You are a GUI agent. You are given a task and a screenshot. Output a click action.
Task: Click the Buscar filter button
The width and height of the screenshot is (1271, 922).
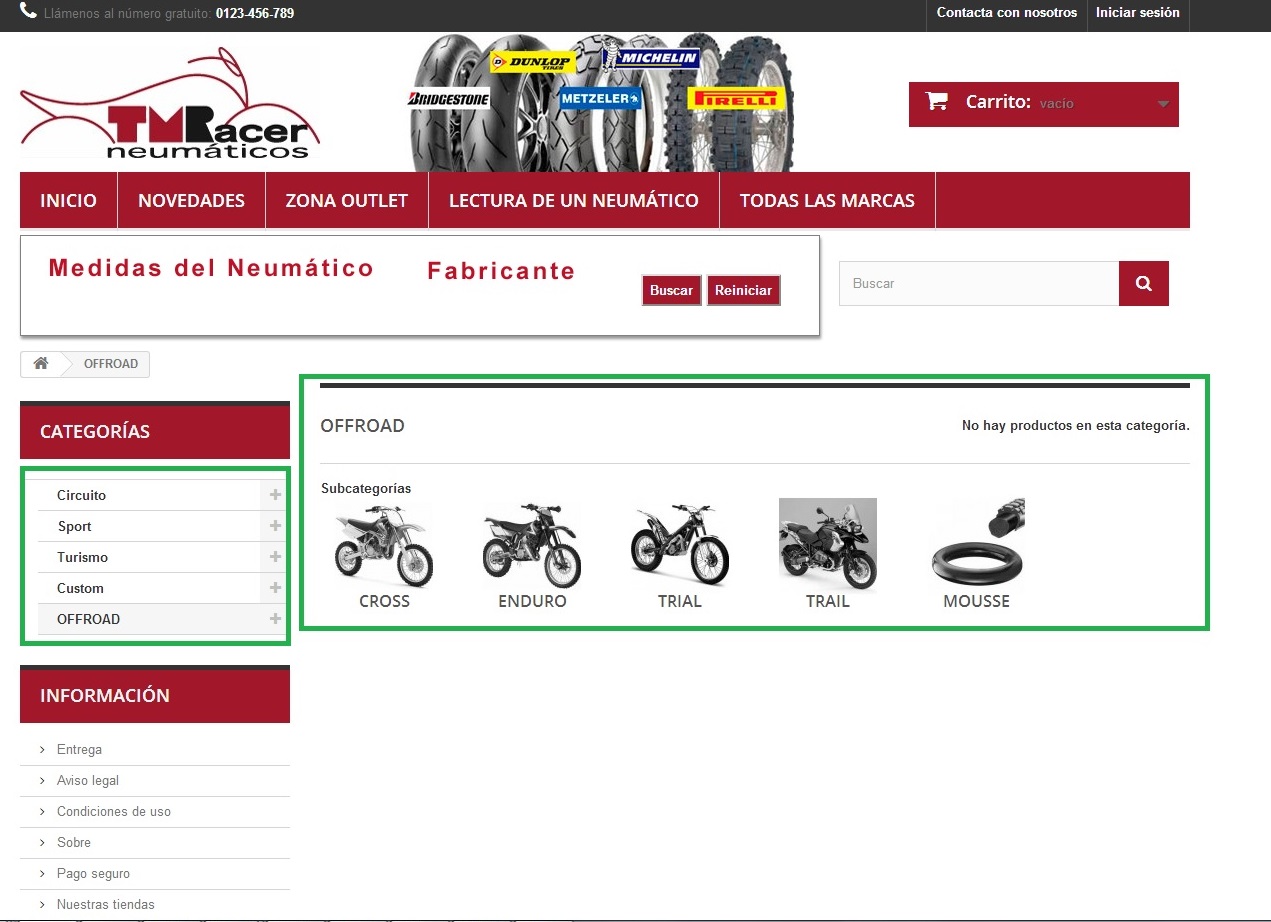(672, 290)
